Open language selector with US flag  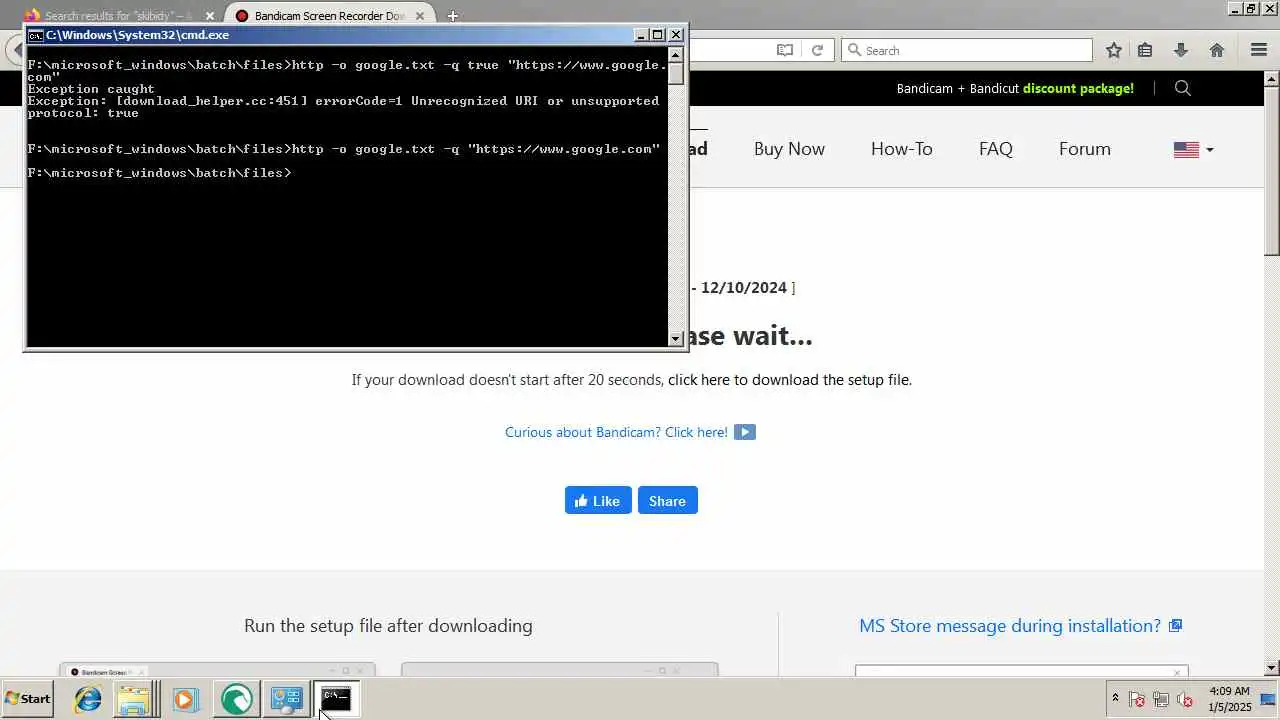click(1193, 149)
